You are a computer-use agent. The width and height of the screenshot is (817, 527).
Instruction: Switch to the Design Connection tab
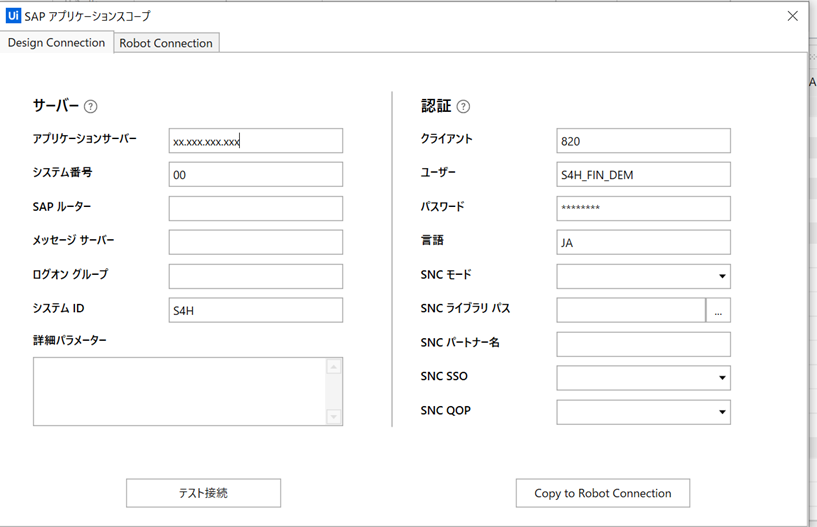56,43
